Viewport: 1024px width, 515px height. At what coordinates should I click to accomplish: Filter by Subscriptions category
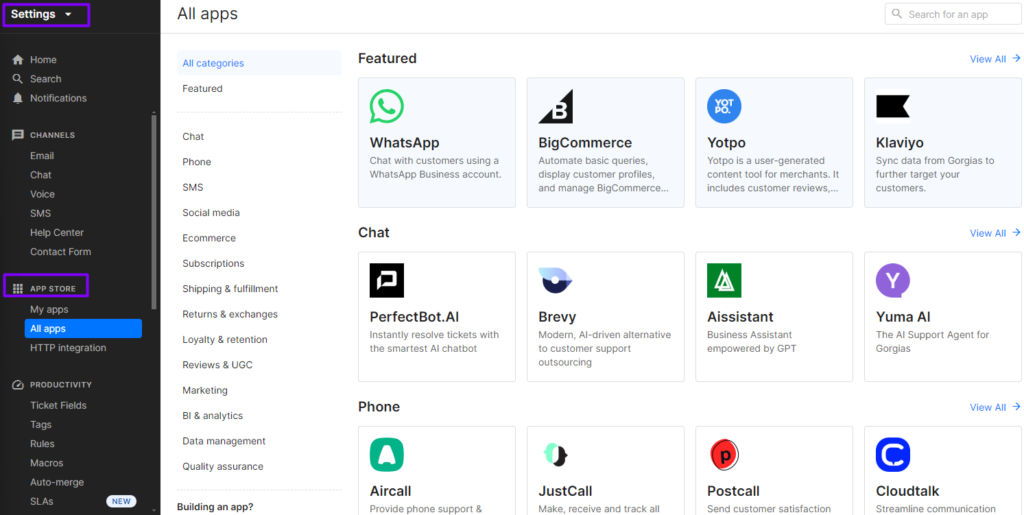[214, 264]
